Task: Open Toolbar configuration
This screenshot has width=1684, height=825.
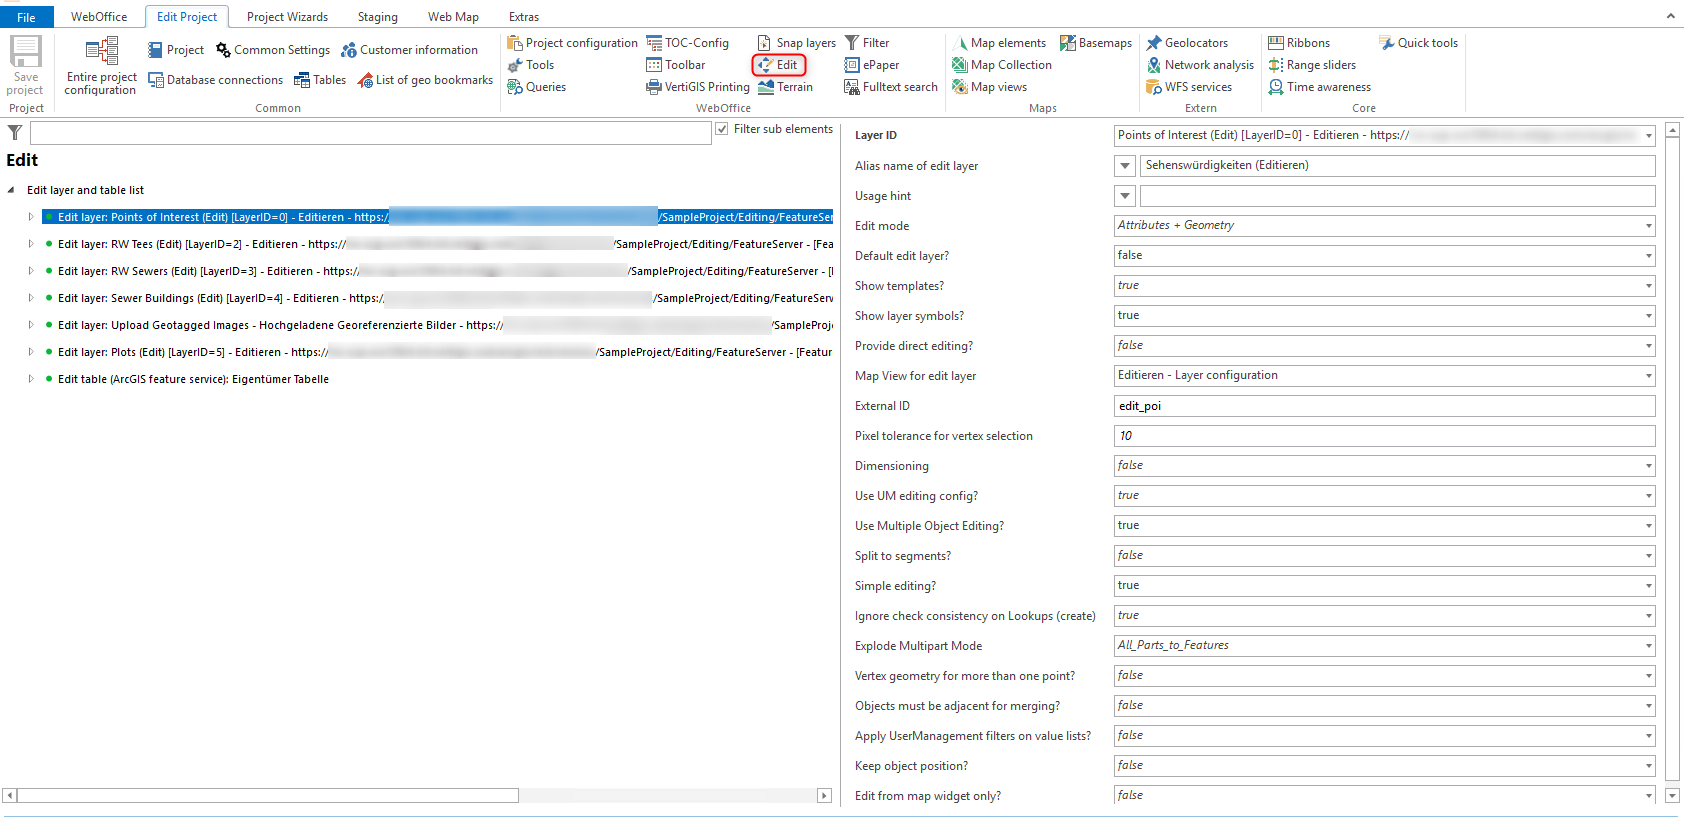Action: (x=676, y=65)
